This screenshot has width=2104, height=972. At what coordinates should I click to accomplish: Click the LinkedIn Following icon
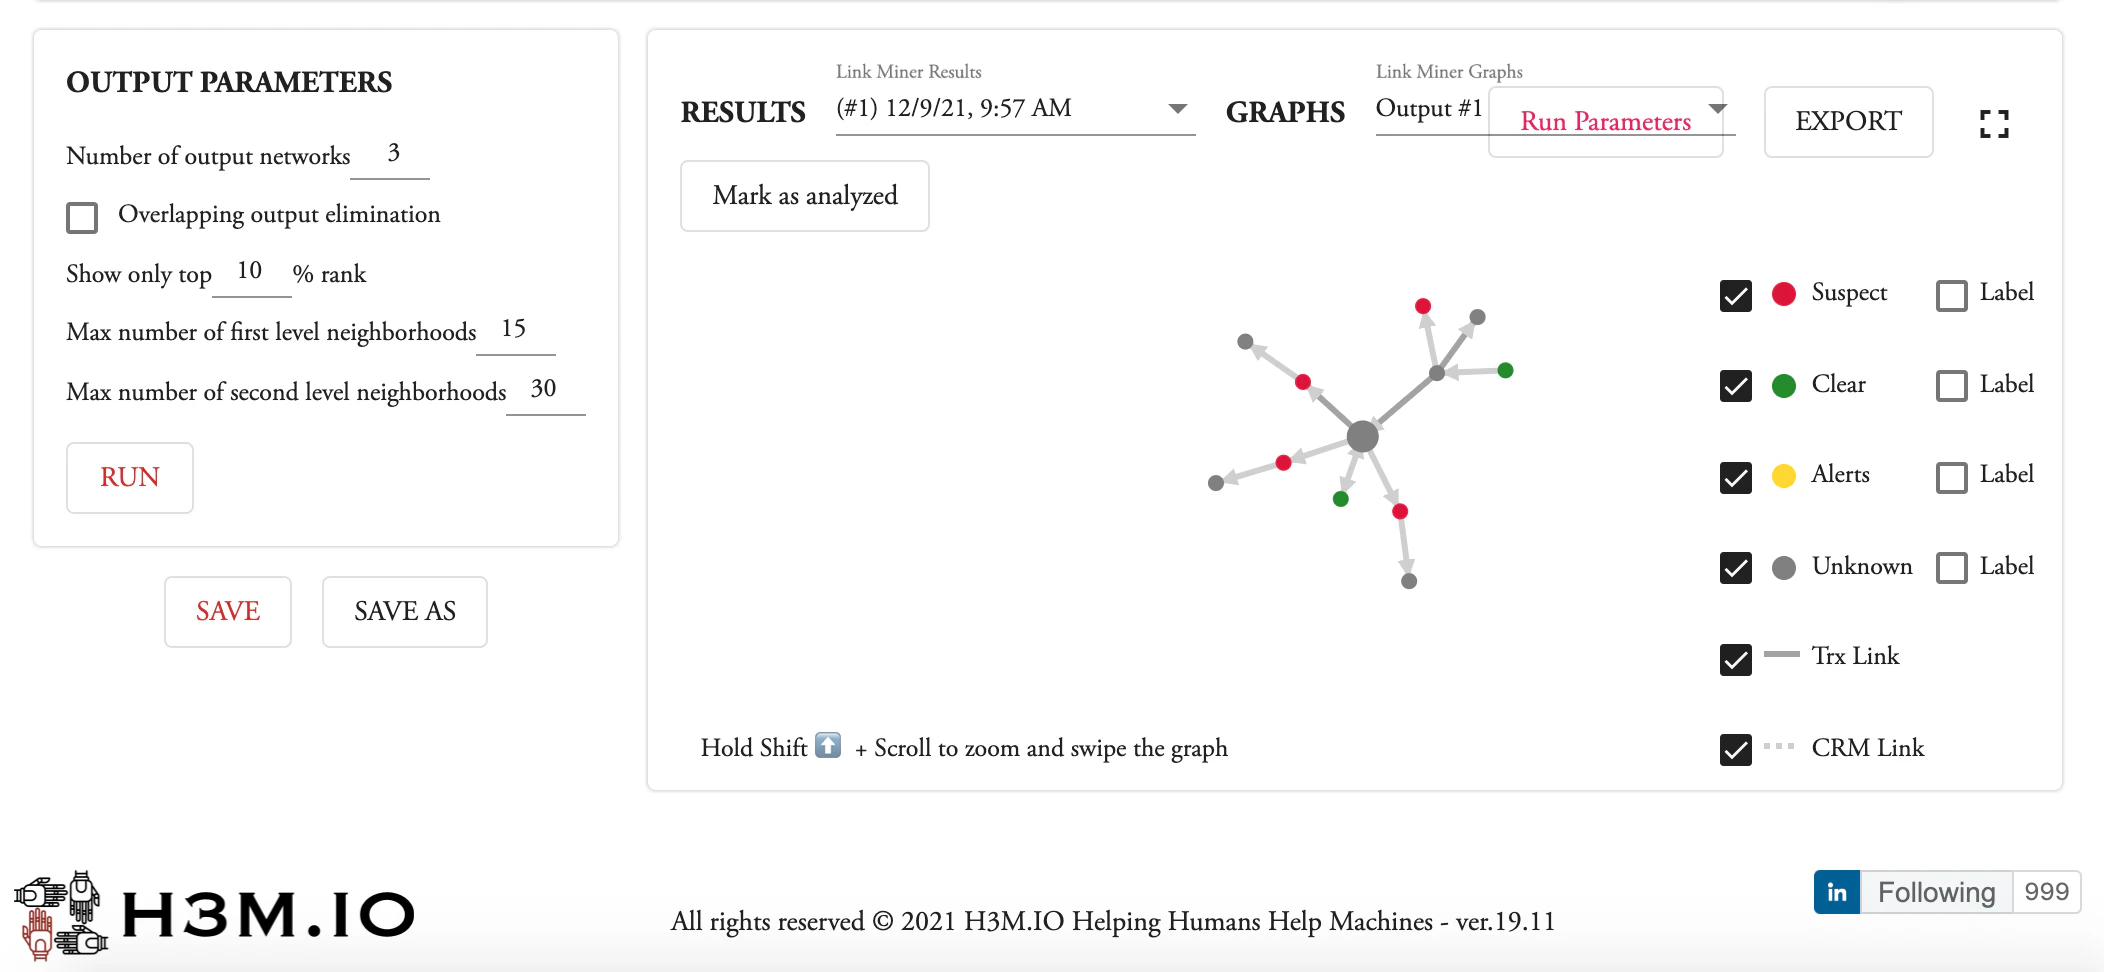tap(1837, 892)
